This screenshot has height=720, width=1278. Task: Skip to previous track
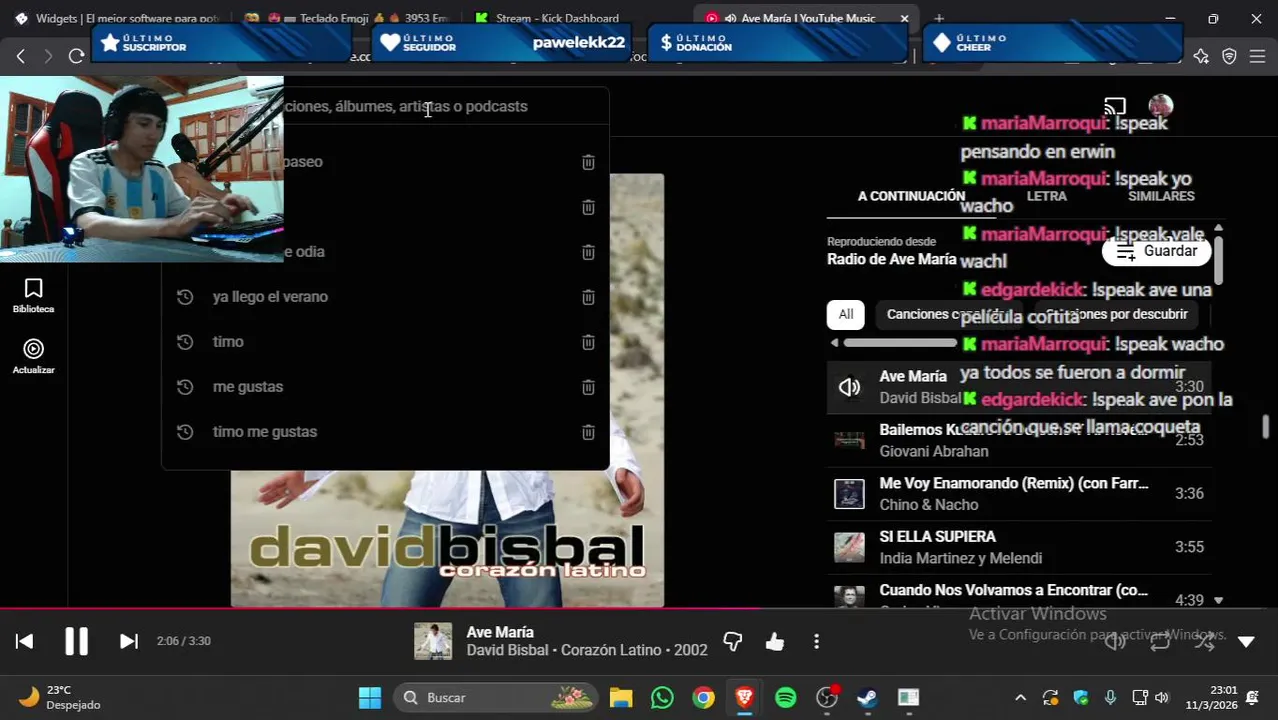24,642
